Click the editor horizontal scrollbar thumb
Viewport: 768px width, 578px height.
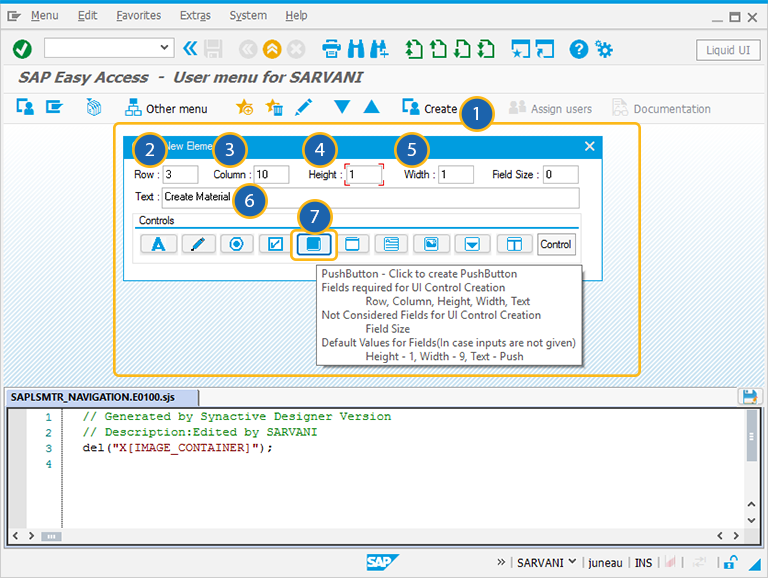coord(51,536)
